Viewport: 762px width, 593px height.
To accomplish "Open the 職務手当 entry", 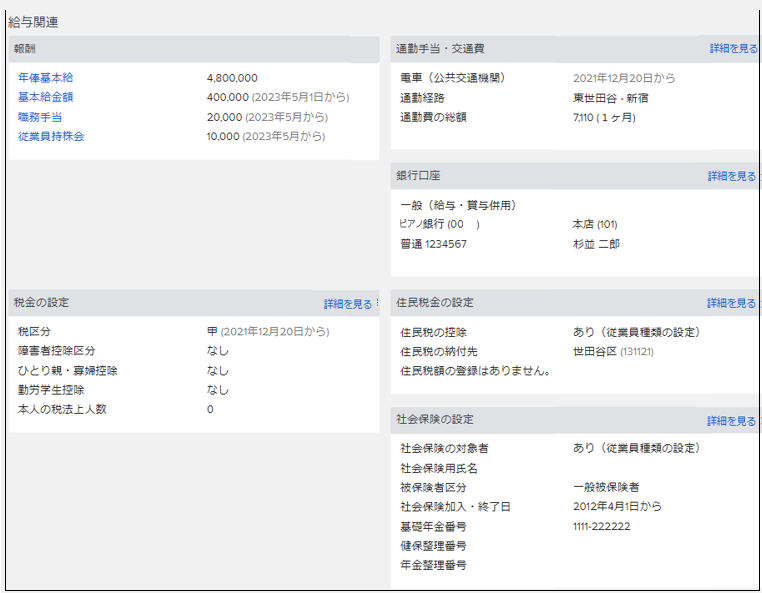I will (x=40, y=117).
